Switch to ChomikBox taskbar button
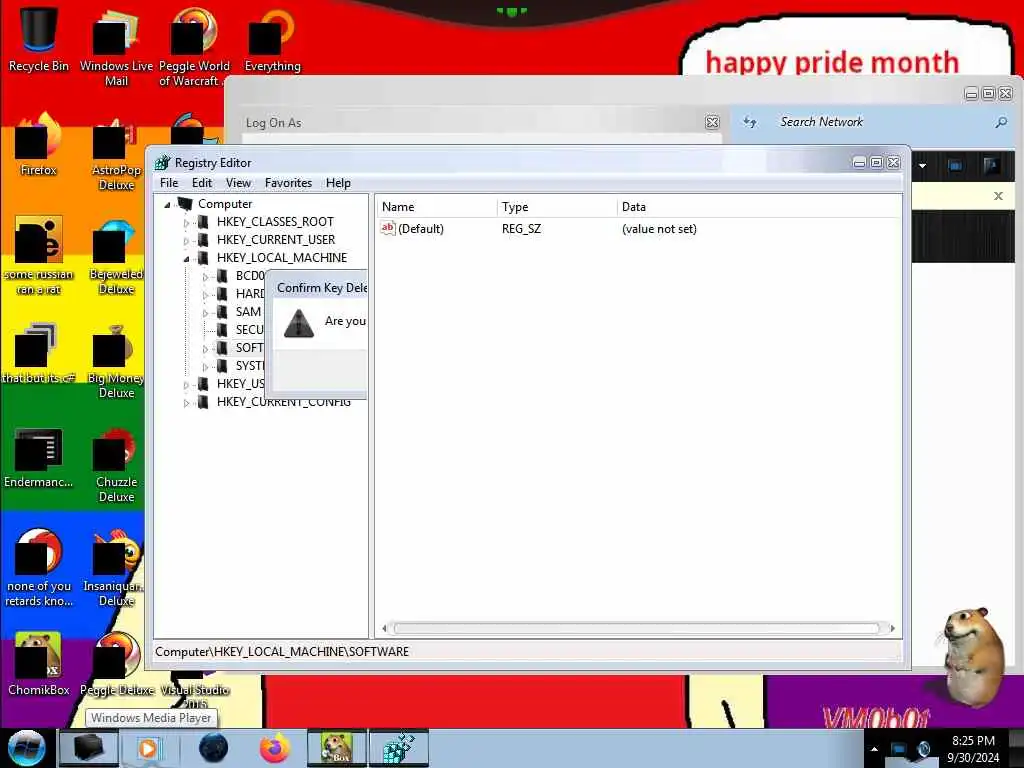 [336, 748]
